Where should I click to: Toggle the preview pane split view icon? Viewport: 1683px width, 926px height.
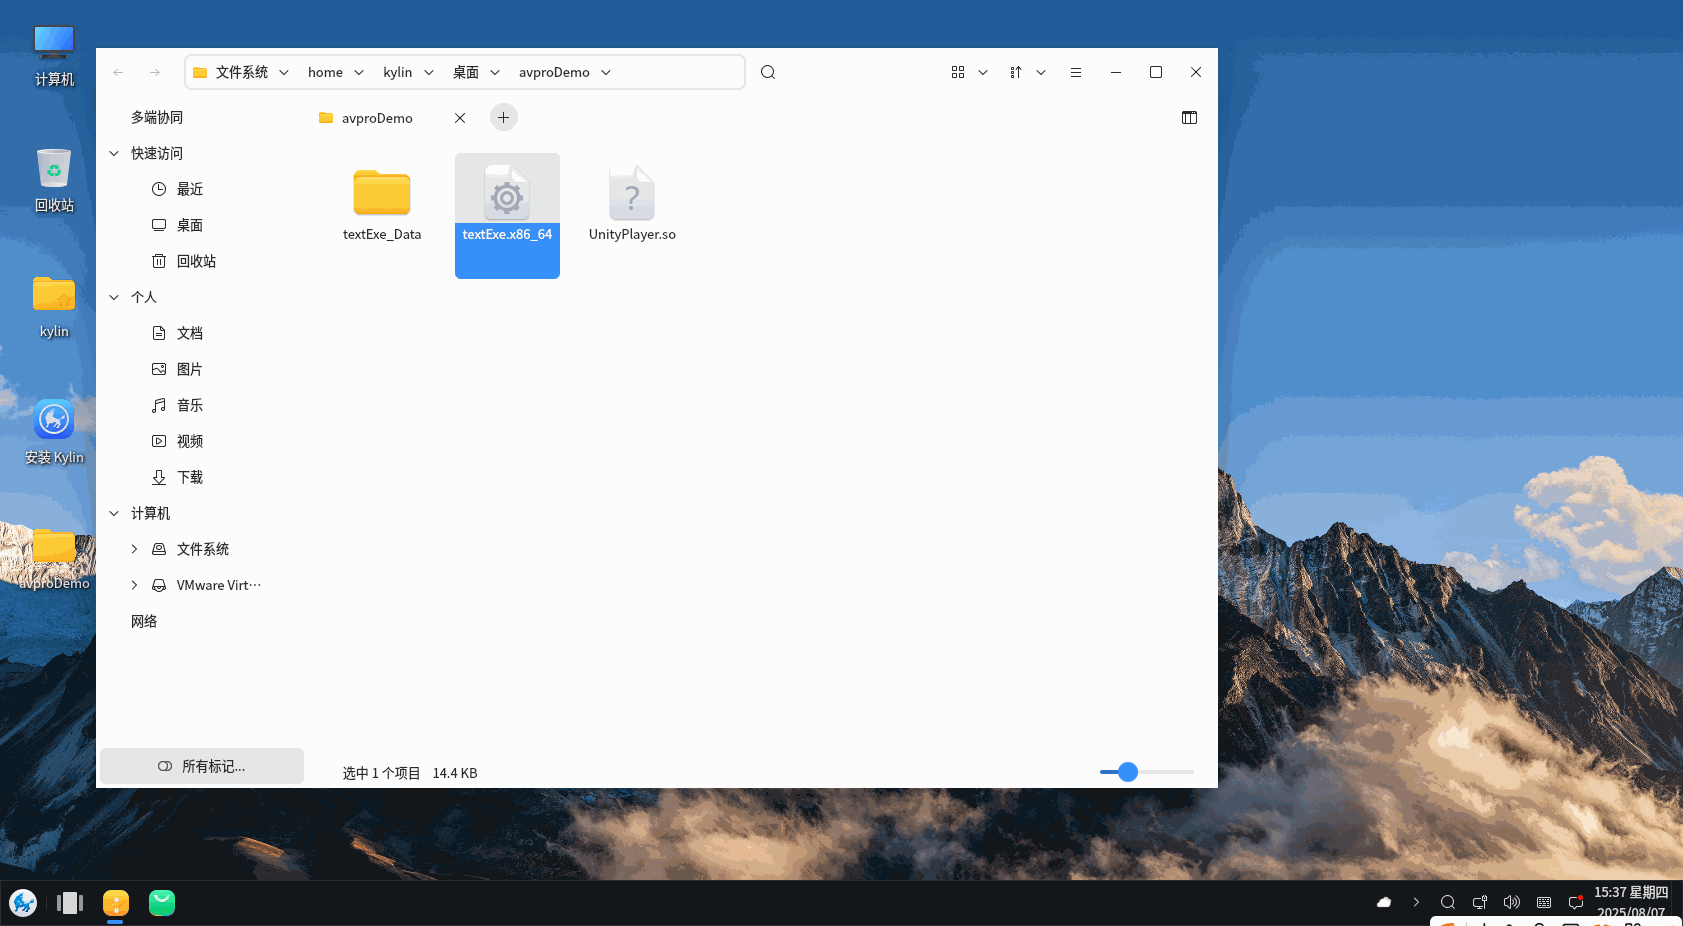pyautogui.click(x=1189, y=118)
